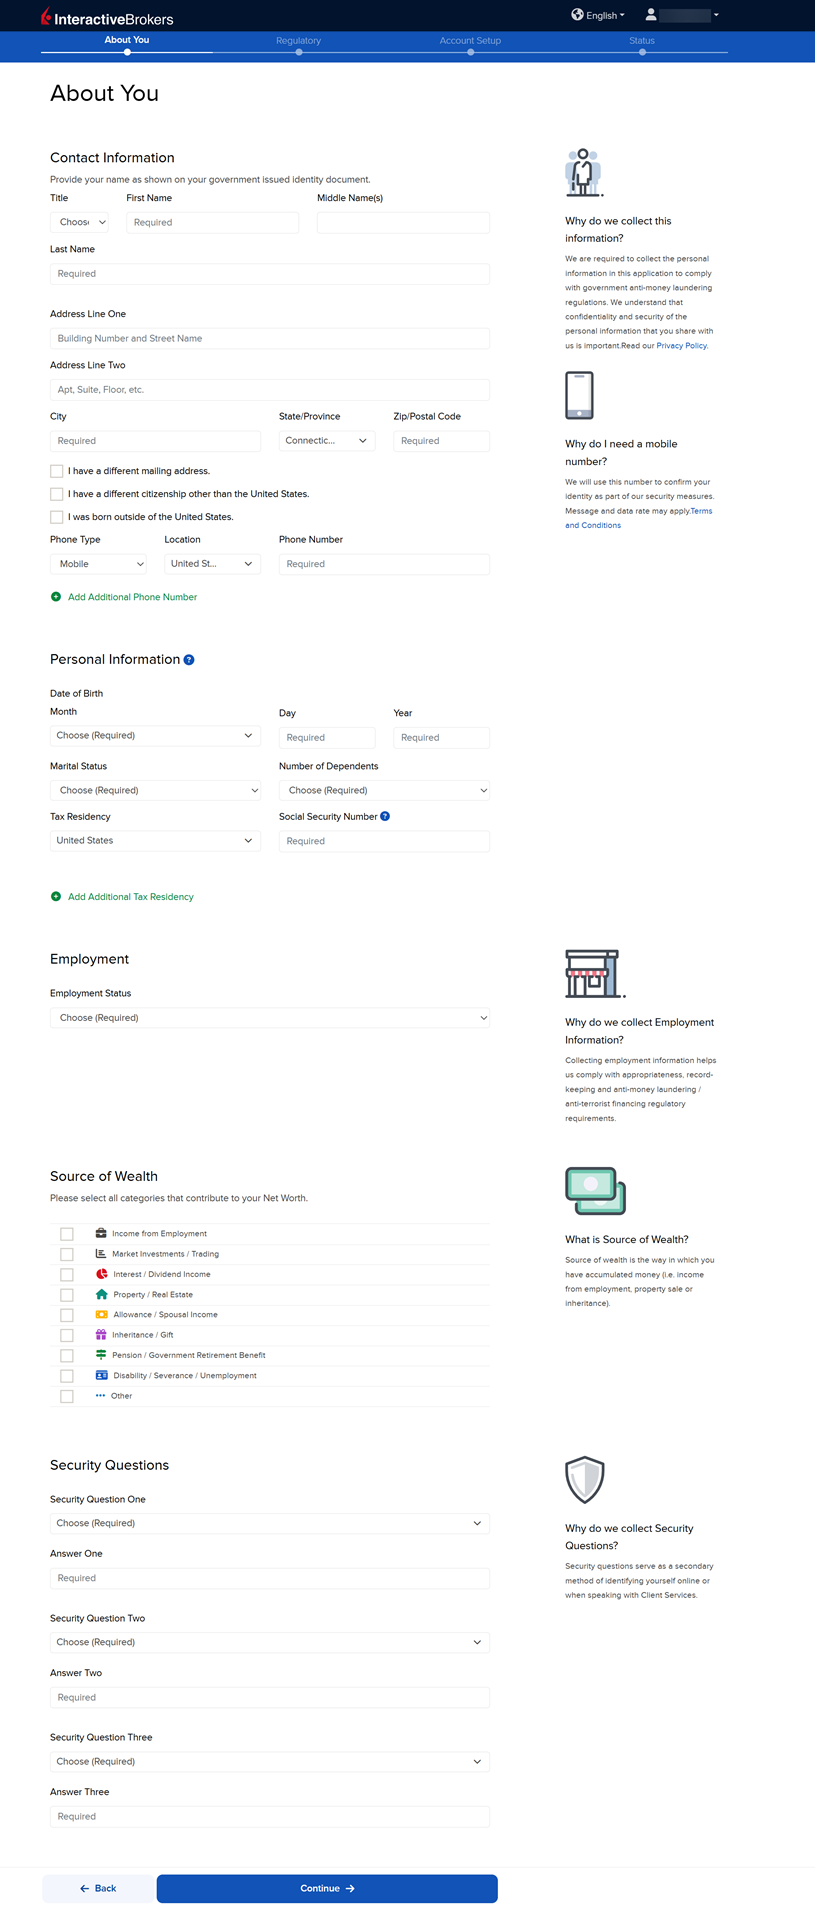This screenshot has height=1925, width=815.
Task: Click the Zip/Postal Code field
Action: pos(441,440)
